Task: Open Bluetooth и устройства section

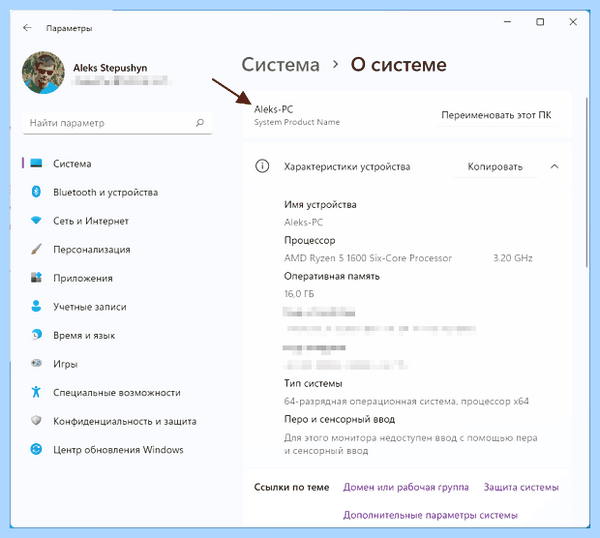Action: 105,192
